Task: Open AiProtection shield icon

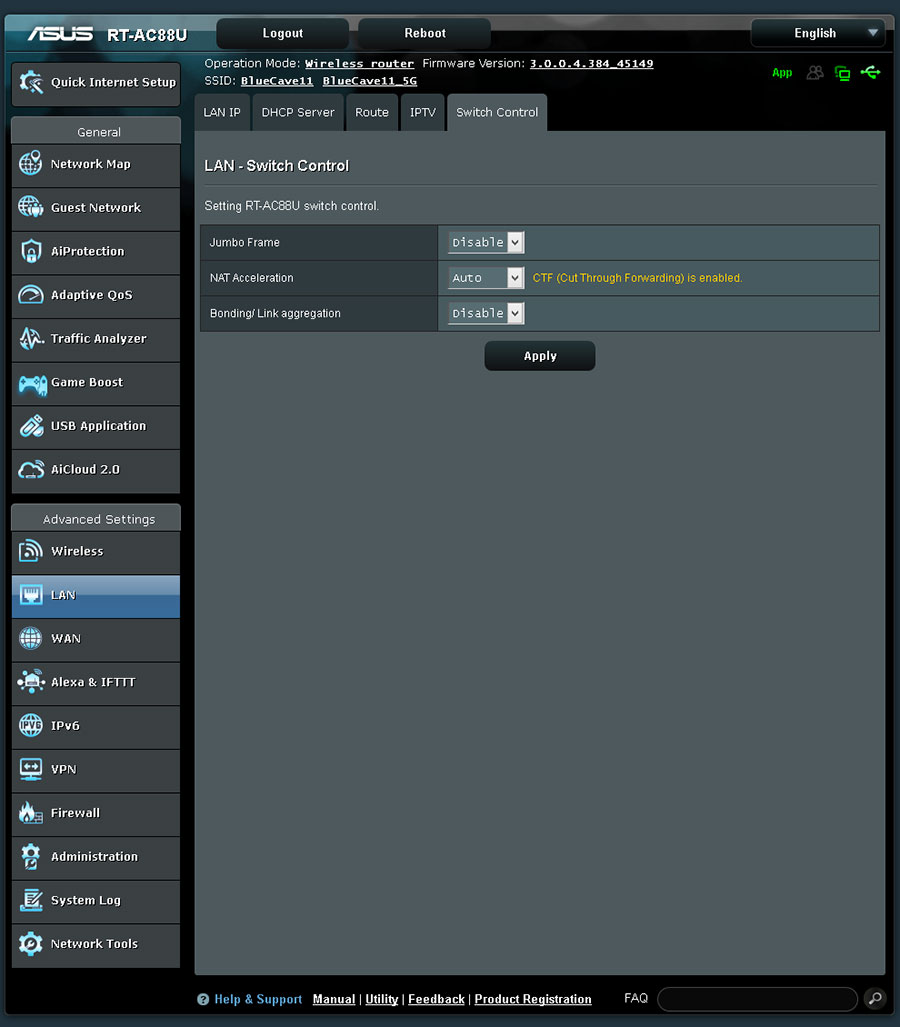Action: pyautogui.click(x=30, y=251)
